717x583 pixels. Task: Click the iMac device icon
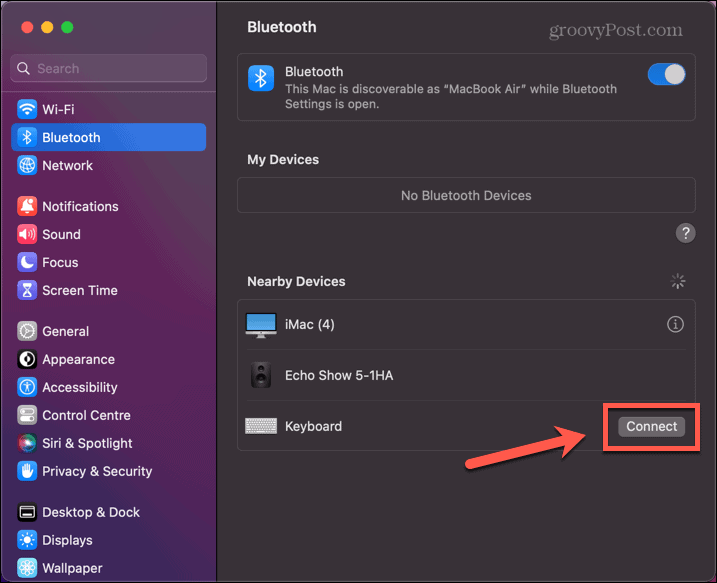[x=261, y=325]
